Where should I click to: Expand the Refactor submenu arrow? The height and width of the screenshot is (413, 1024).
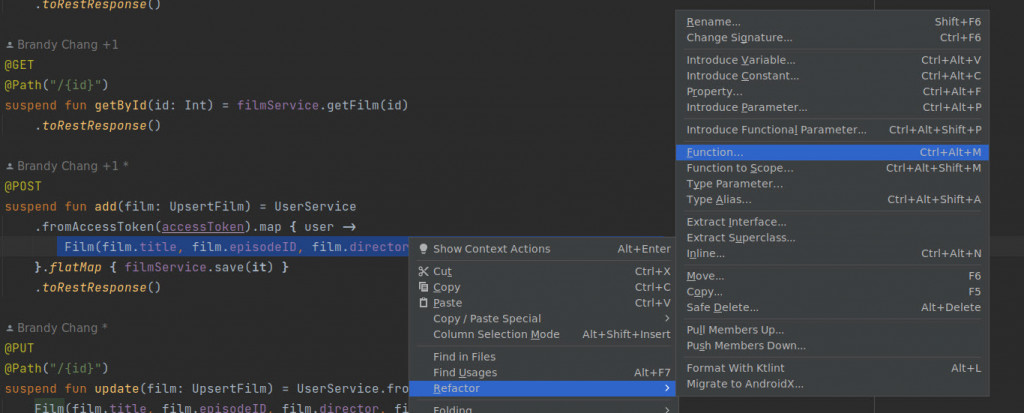point(667,387)
